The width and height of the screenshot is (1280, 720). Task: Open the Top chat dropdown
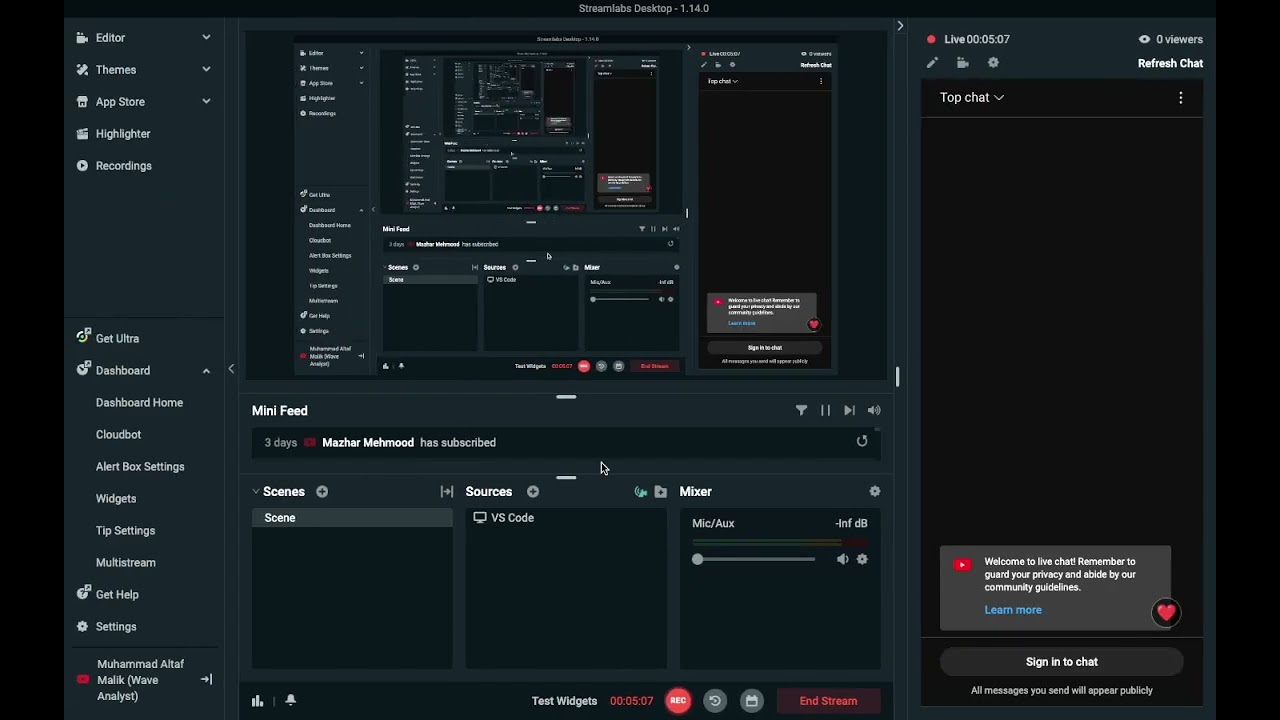pyautogui.click(x=971, y=98)
